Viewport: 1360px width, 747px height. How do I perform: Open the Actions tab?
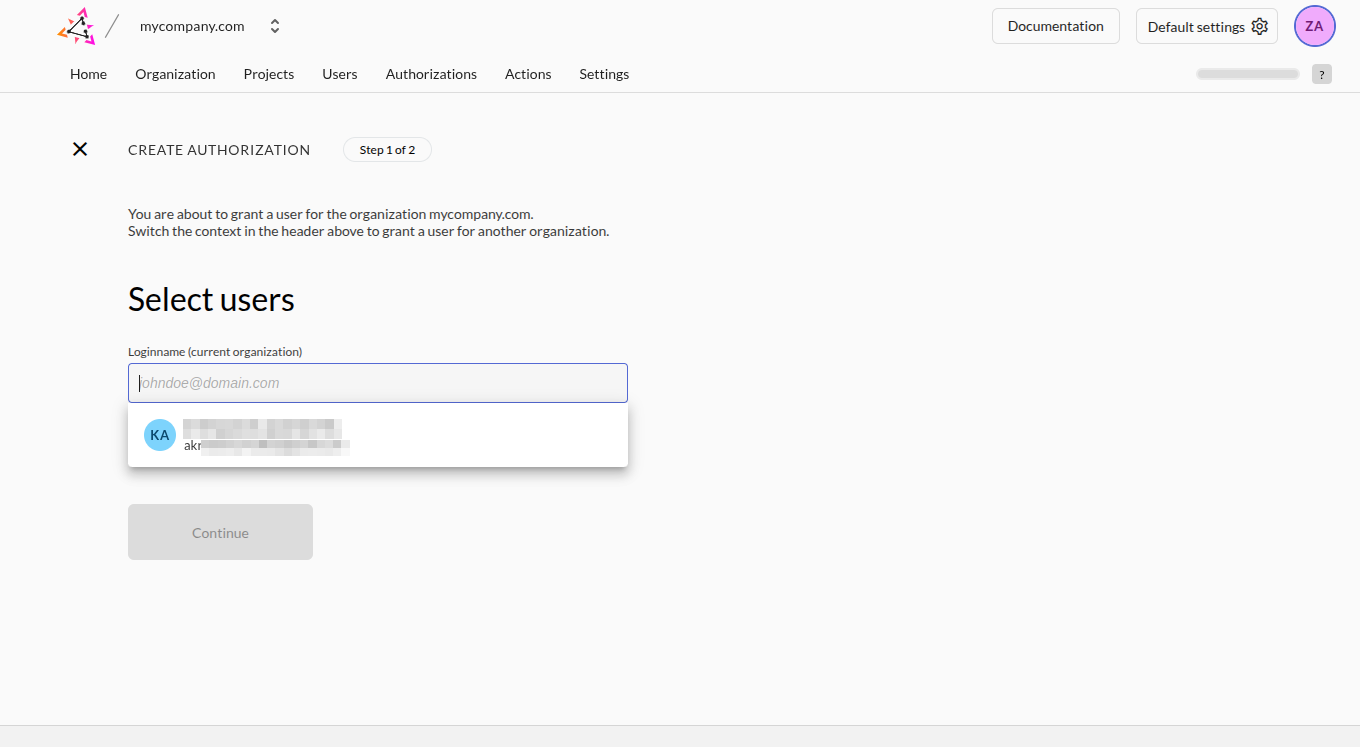(x=528, y=74)
